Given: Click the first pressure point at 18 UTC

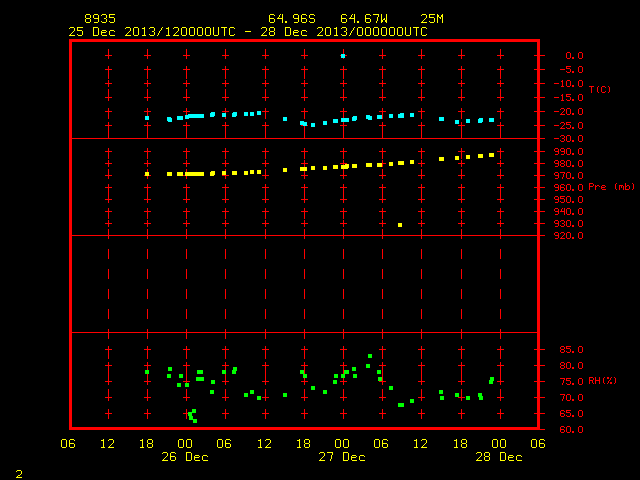Looking at the screenshot, I should (147, 174).
